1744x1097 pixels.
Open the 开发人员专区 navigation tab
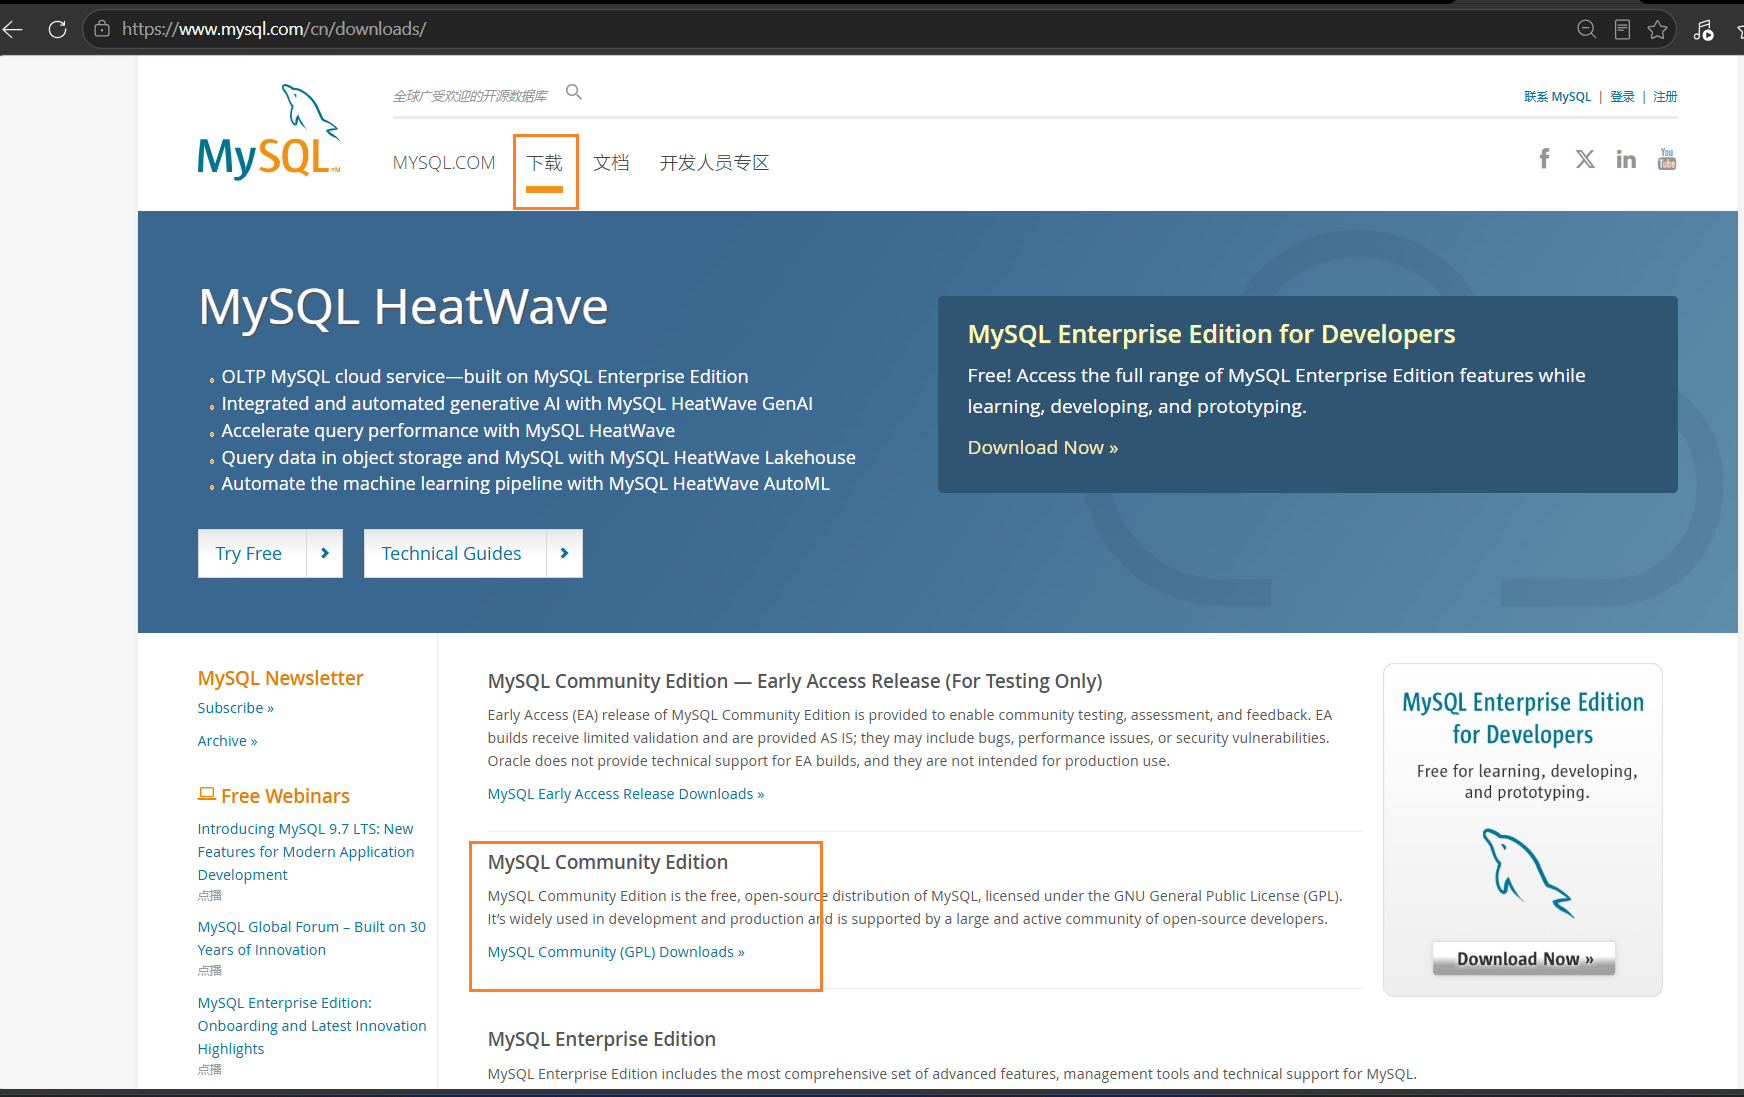714,163
